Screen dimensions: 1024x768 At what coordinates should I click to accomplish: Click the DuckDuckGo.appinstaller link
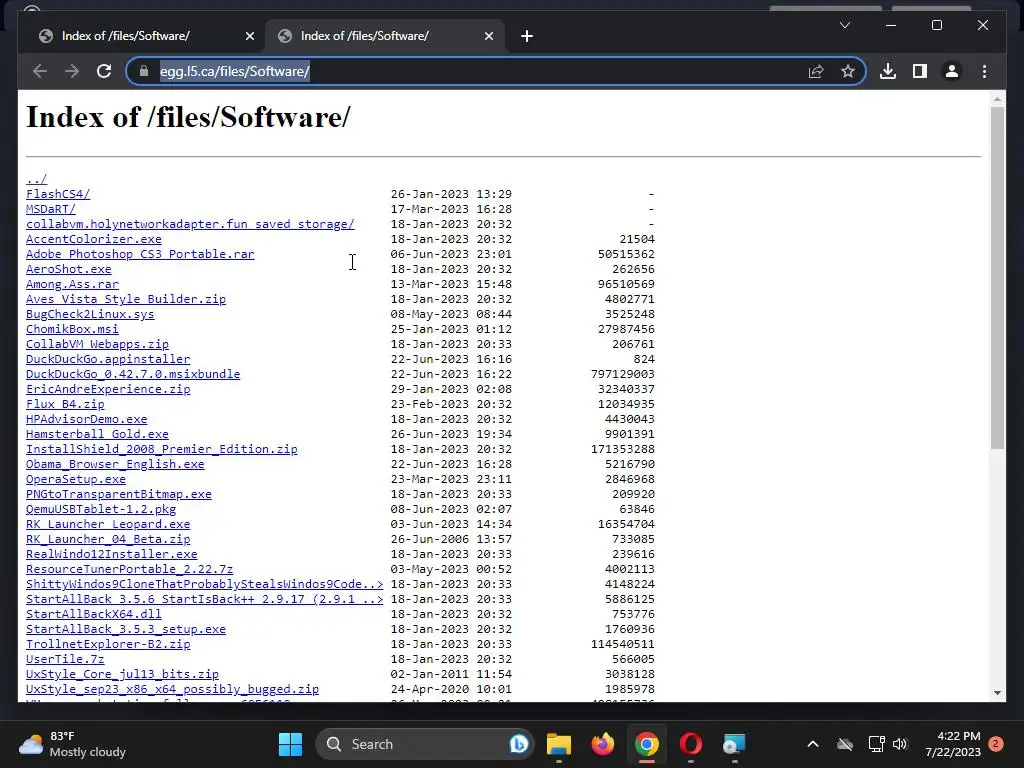[x=108, y=359]
